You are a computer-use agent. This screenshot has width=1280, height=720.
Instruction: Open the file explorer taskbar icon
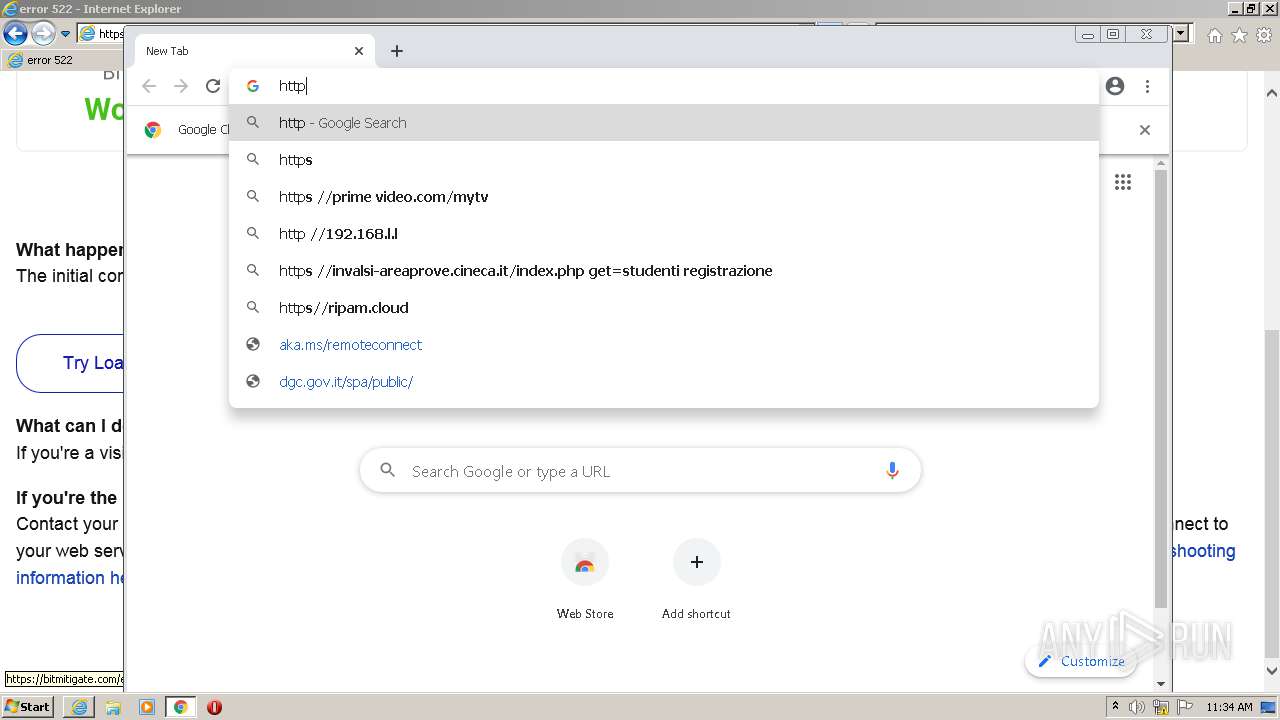point(113,707)
